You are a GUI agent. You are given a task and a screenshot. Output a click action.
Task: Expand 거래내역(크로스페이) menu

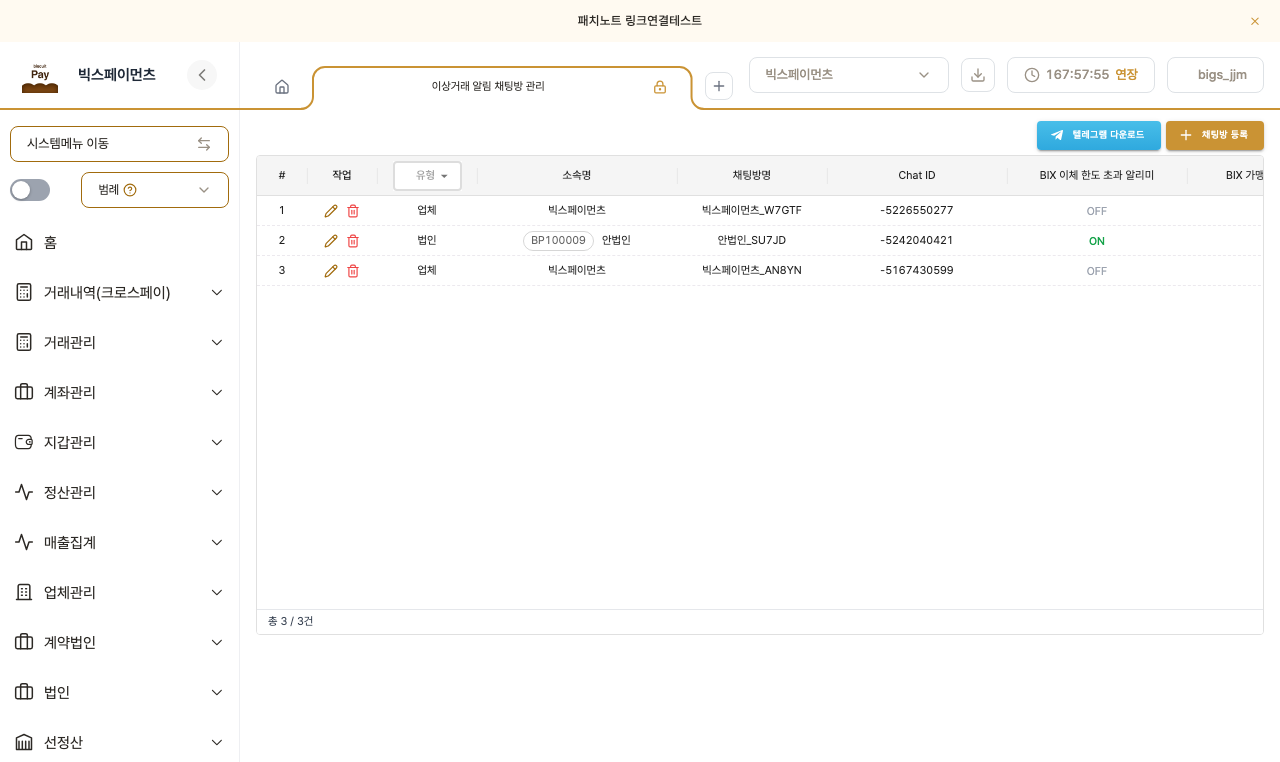[x=120, y=292]
